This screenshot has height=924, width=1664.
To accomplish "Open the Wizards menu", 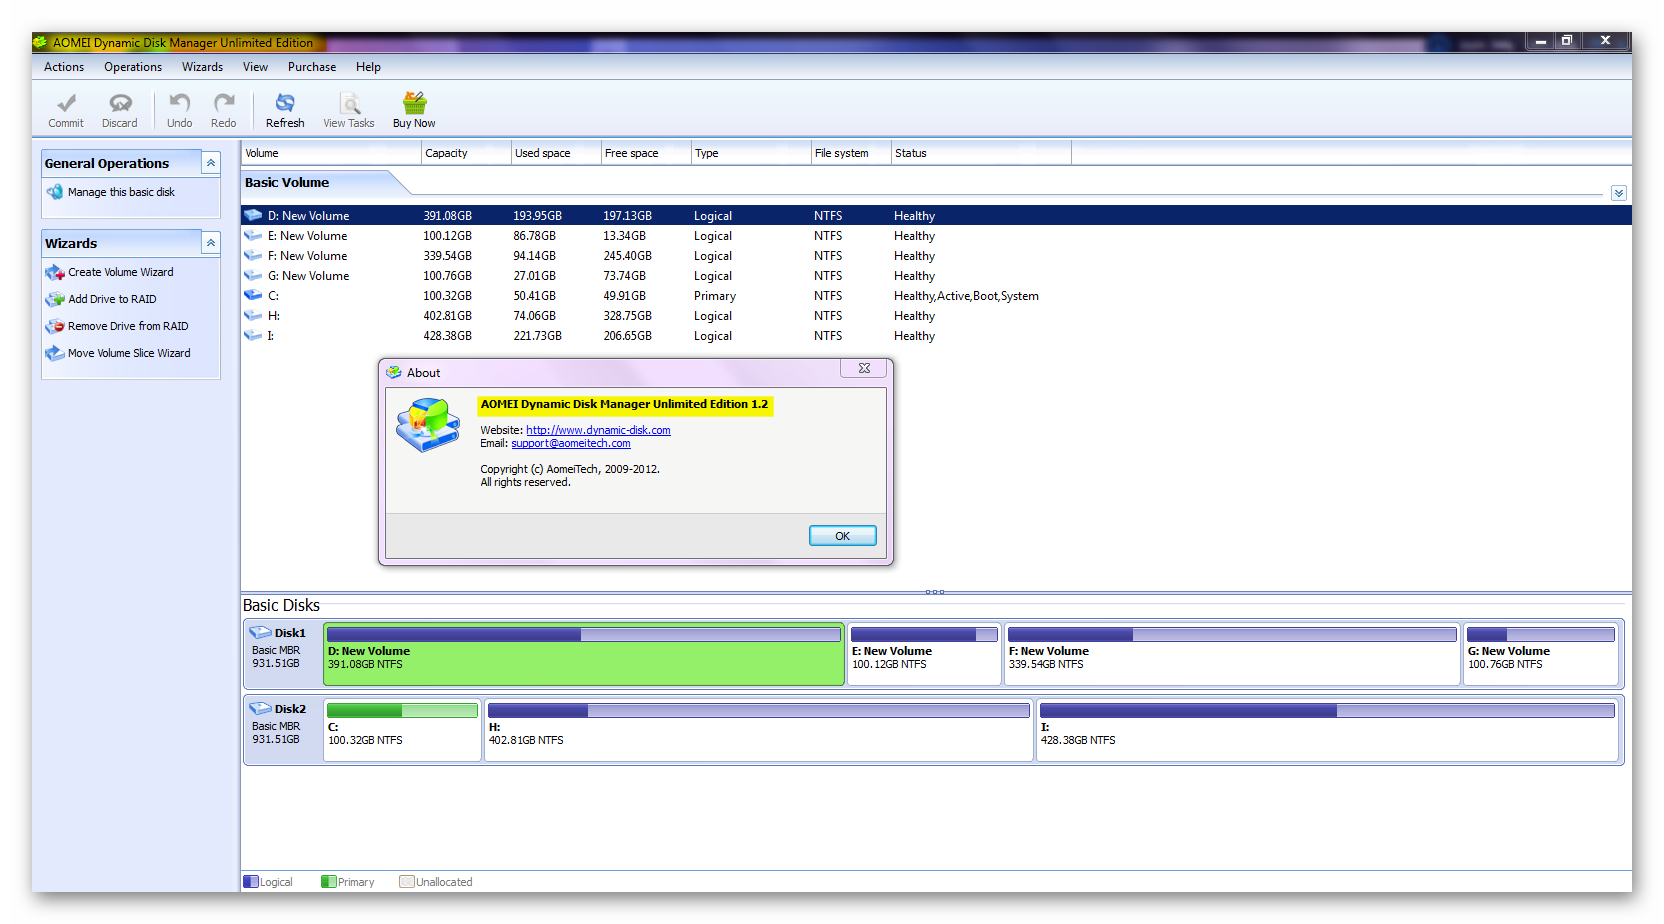I will [202, 67].
